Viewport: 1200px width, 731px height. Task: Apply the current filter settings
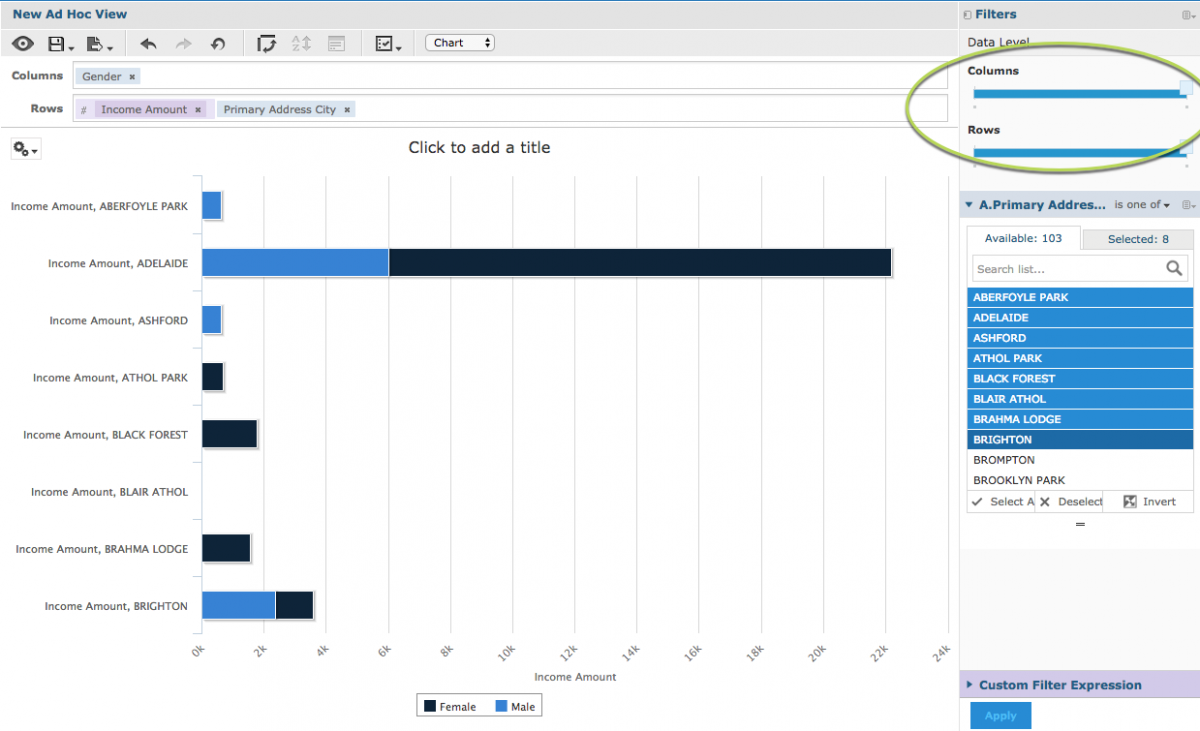pyautogui.click(x=1000, y=715)
